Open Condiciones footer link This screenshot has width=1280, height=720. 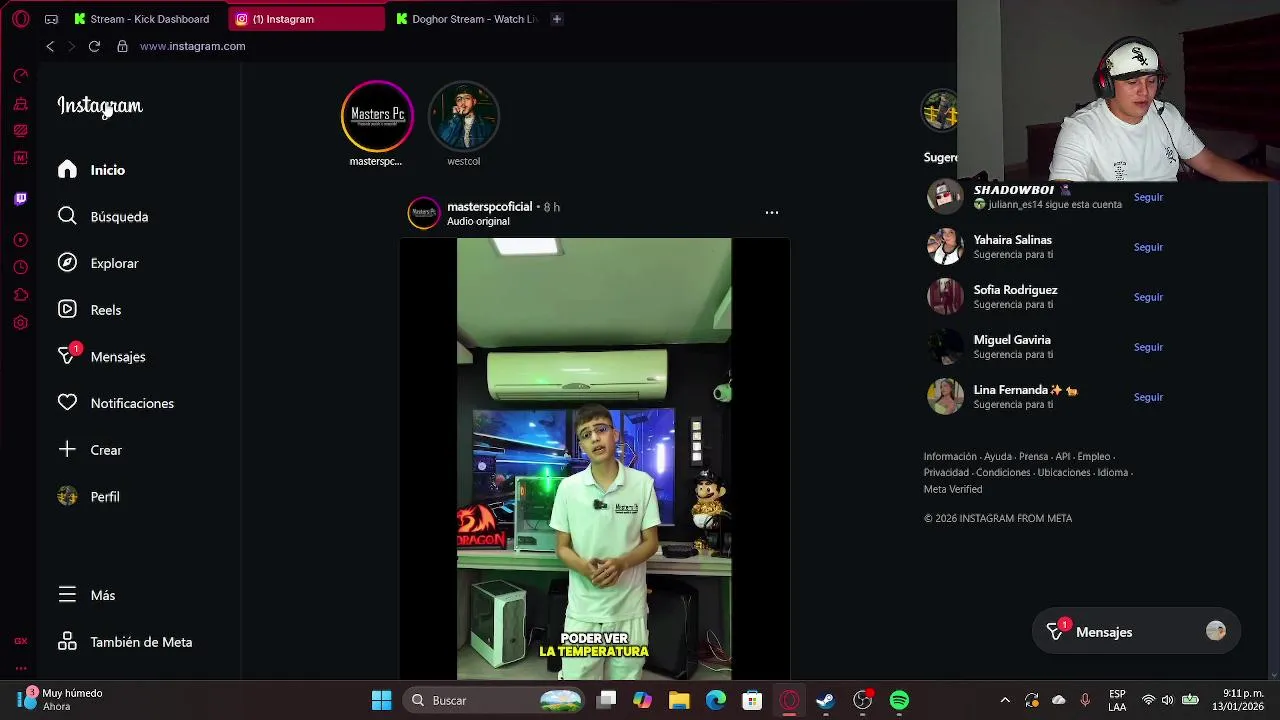pyautogui.click(x=1003, y=473)
